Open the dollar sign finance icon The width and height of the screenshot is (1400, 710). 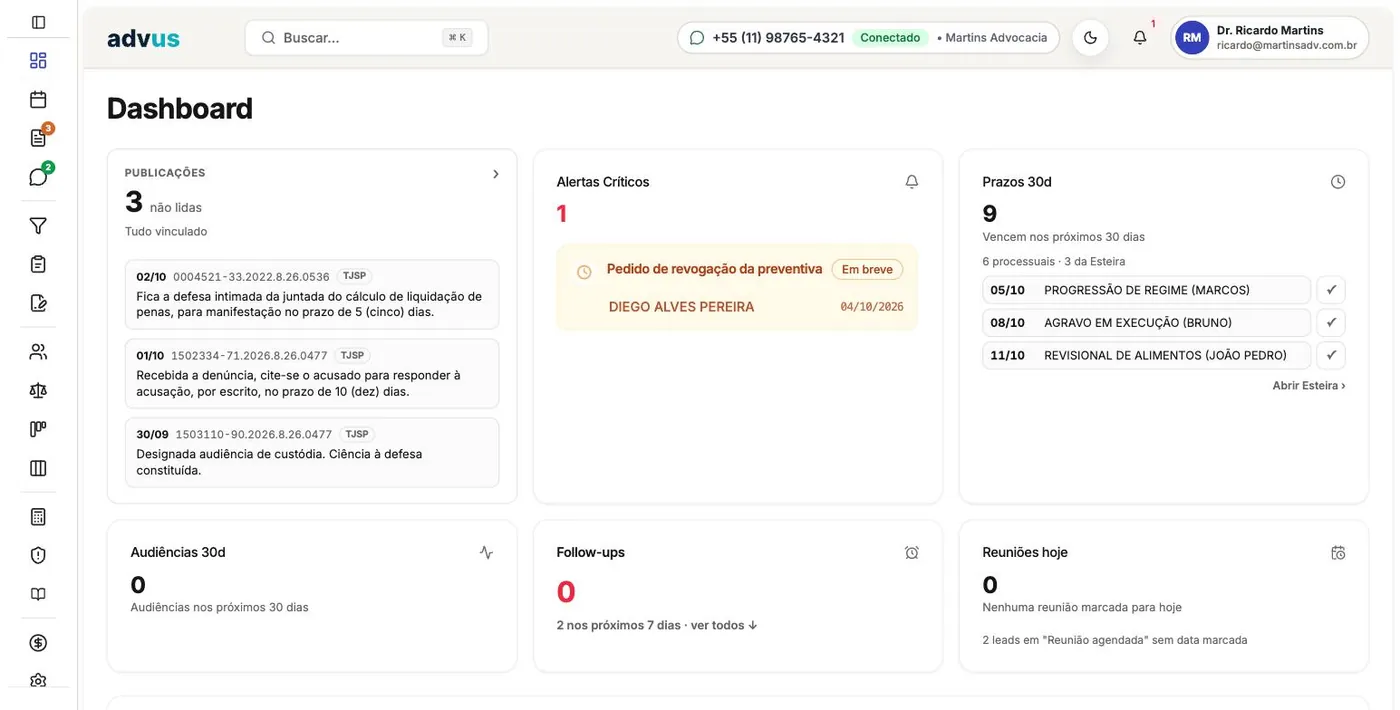[x=38, y=643]
